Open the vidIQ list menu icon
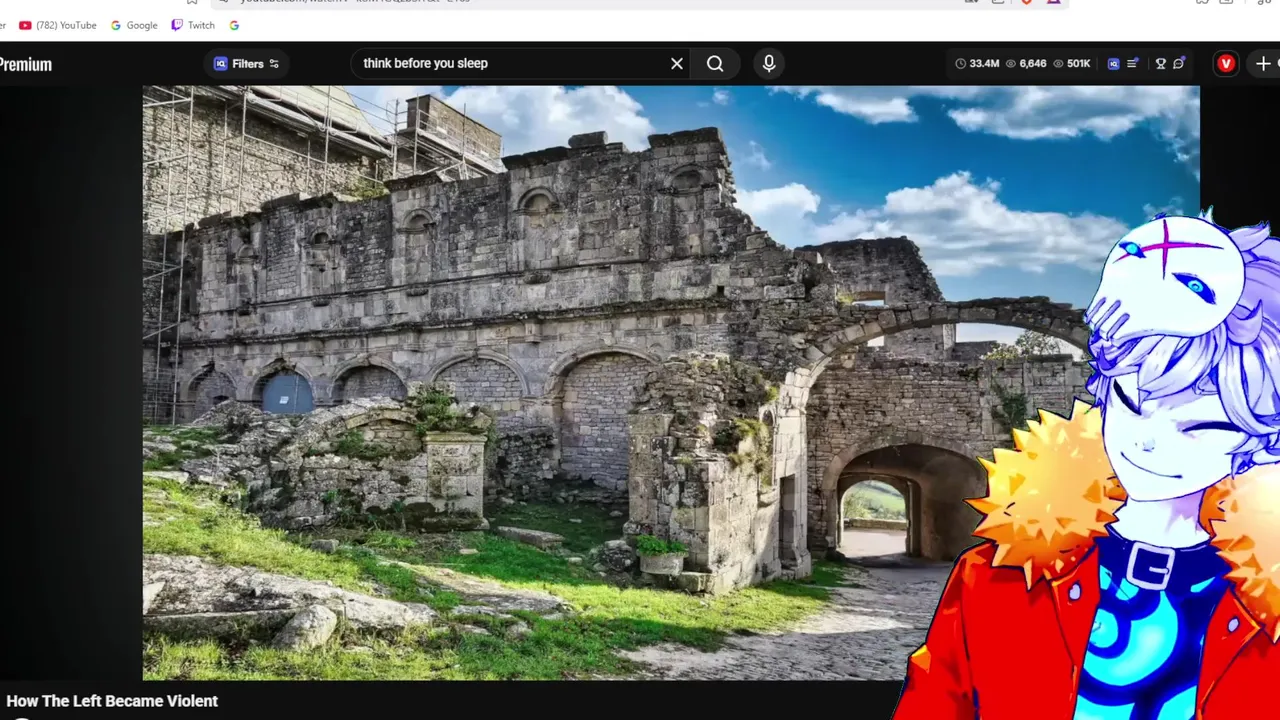Screen dimensions: 1280x720 click(1132, 63)
